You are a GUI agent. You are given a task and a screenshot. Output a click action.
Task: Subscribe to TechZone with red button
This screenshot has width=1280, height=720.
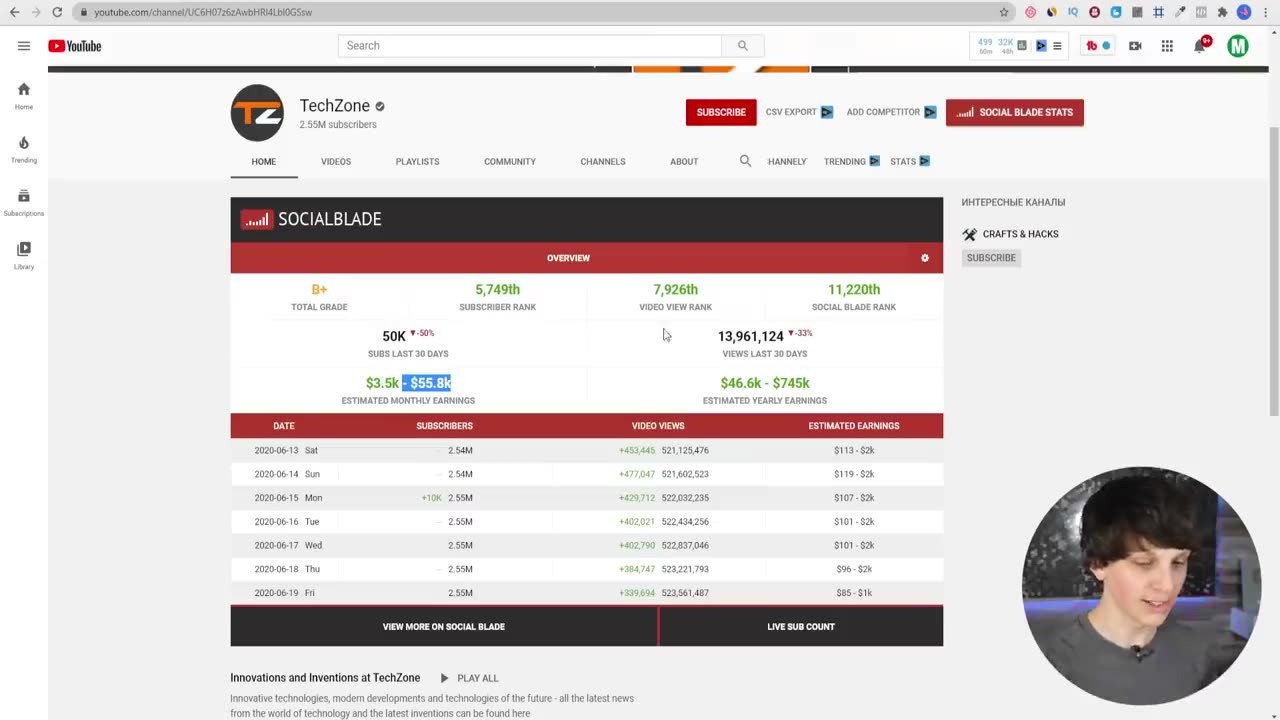[721, 112]
